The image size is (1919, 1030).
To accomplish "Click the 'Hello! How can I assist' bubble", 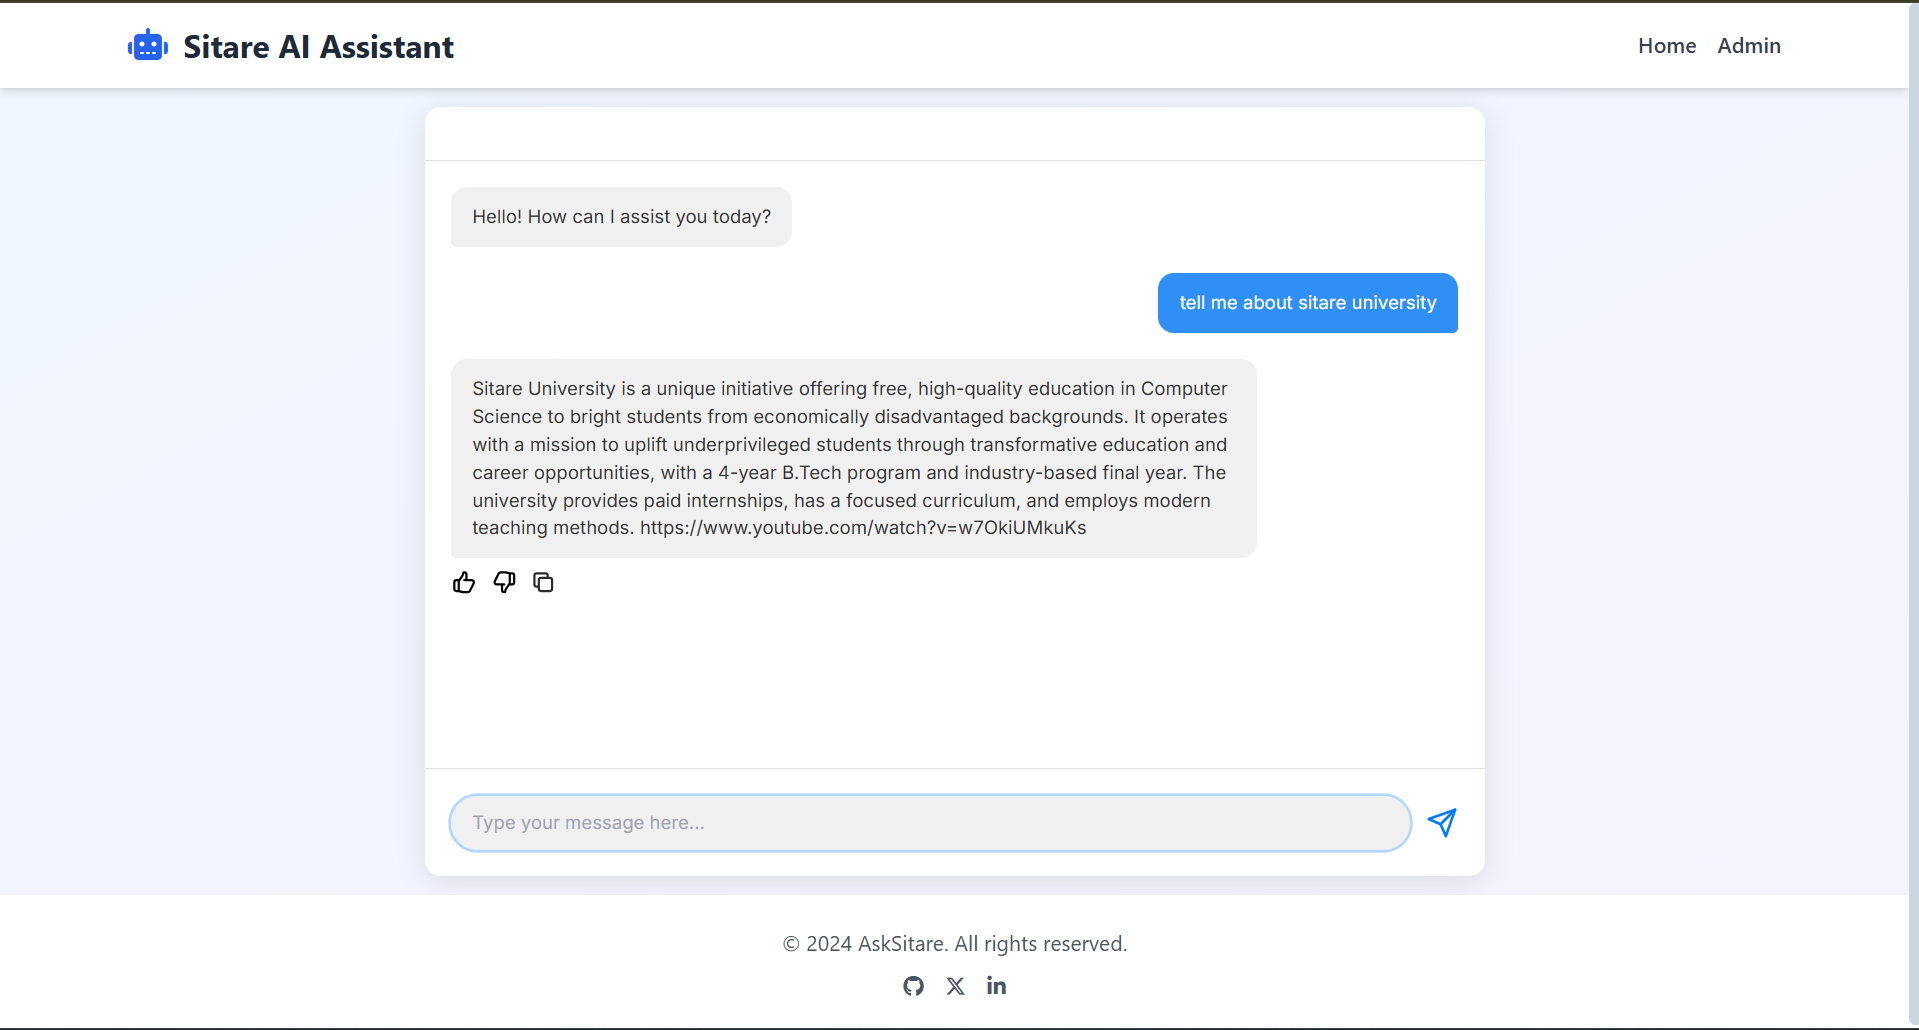I will [621, 217].
